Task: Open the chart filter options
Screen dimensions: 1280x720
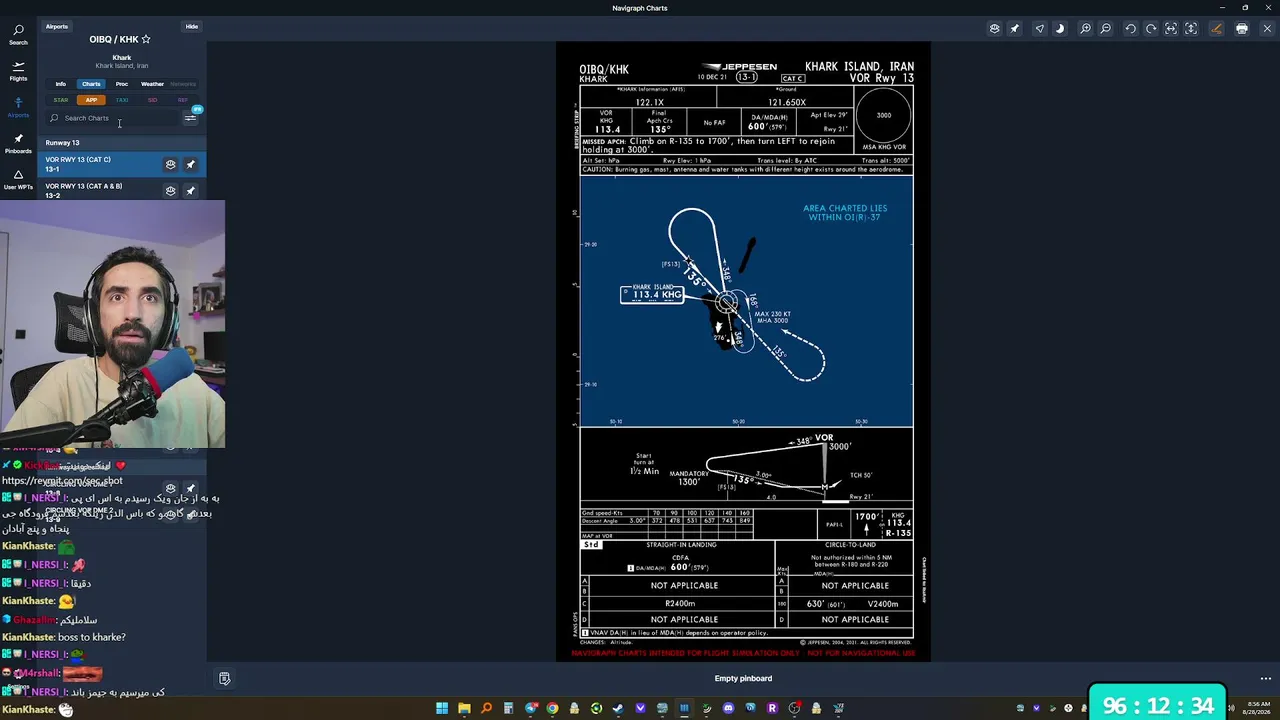Action: pos(190,118)
